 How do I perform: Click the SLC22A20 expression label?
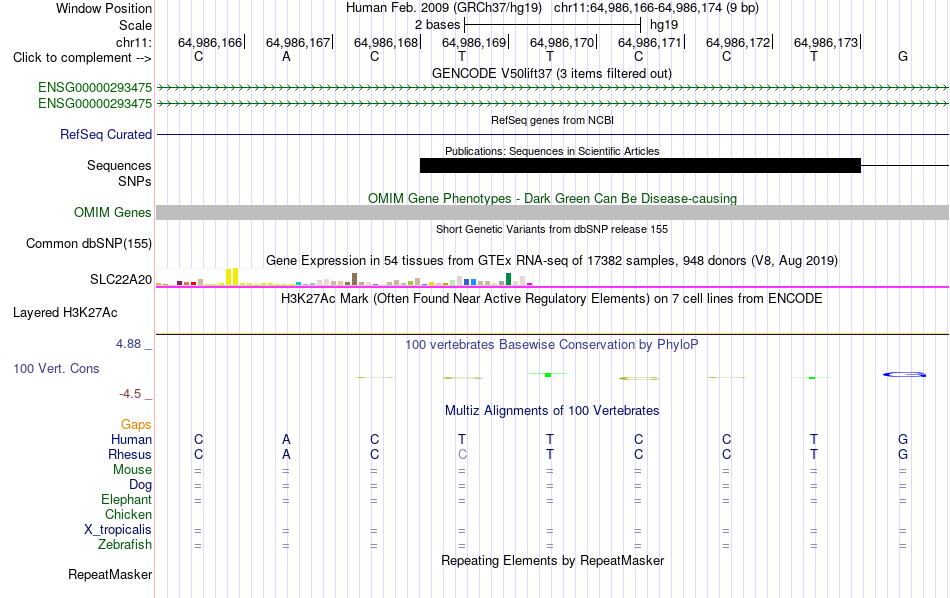coord(121,279)
